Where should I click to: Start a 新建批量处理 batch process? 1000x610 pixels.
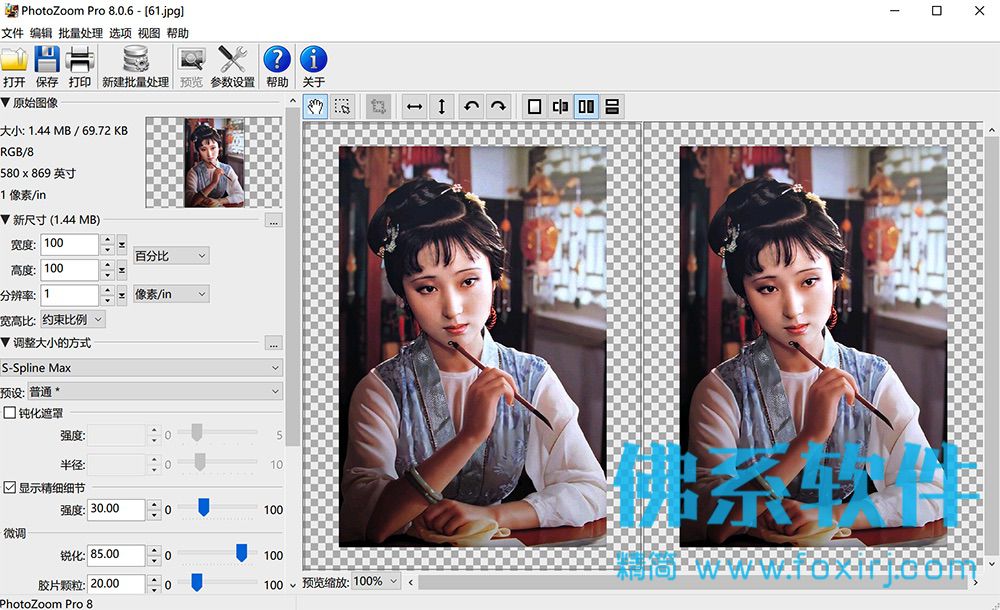click(135, 66)
